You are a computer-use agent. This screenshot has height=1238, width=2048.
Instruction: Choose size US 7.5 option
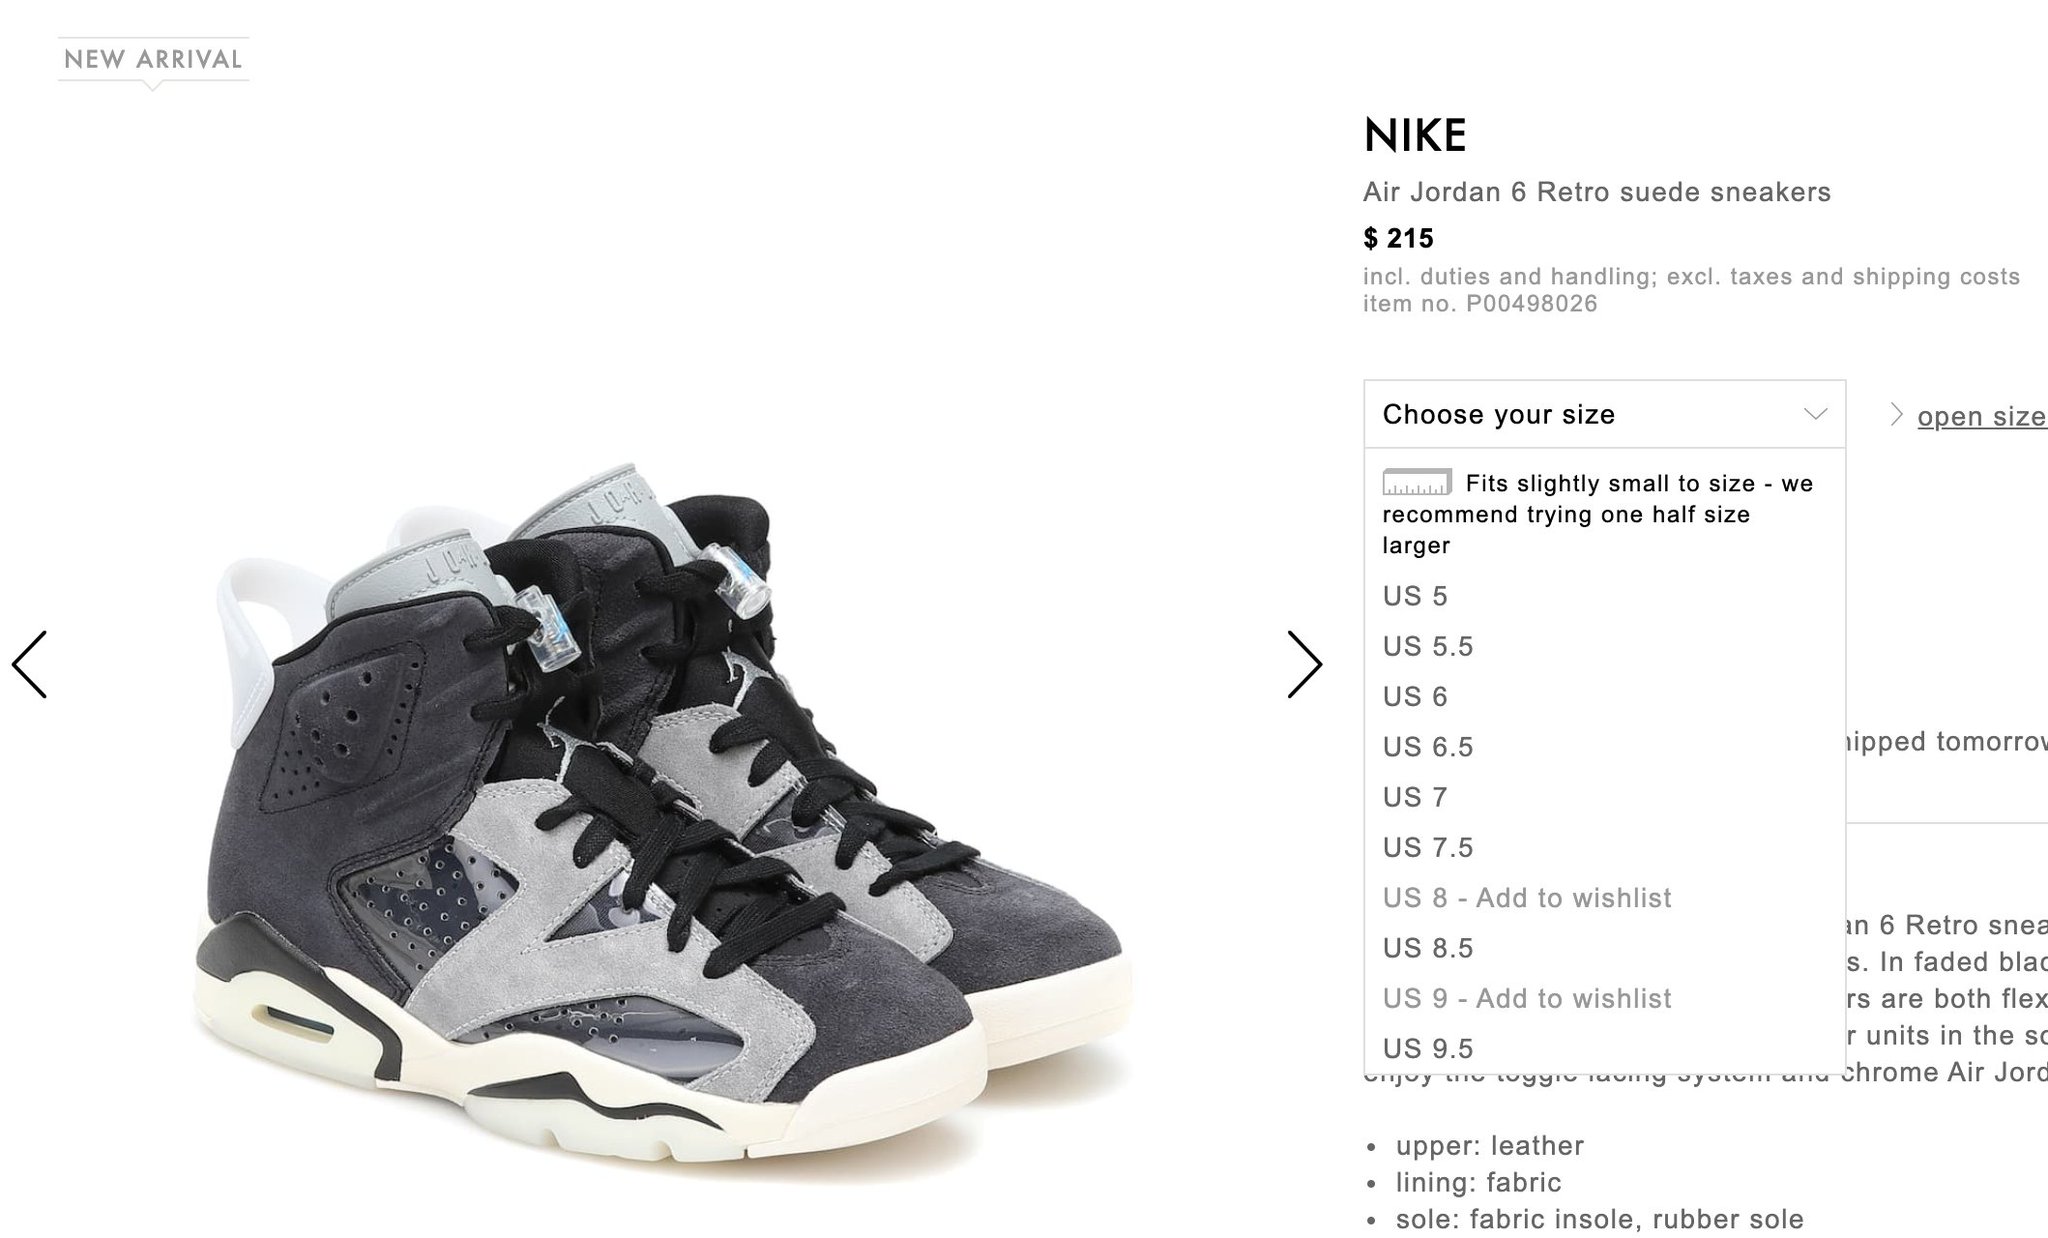[1604, 847]
